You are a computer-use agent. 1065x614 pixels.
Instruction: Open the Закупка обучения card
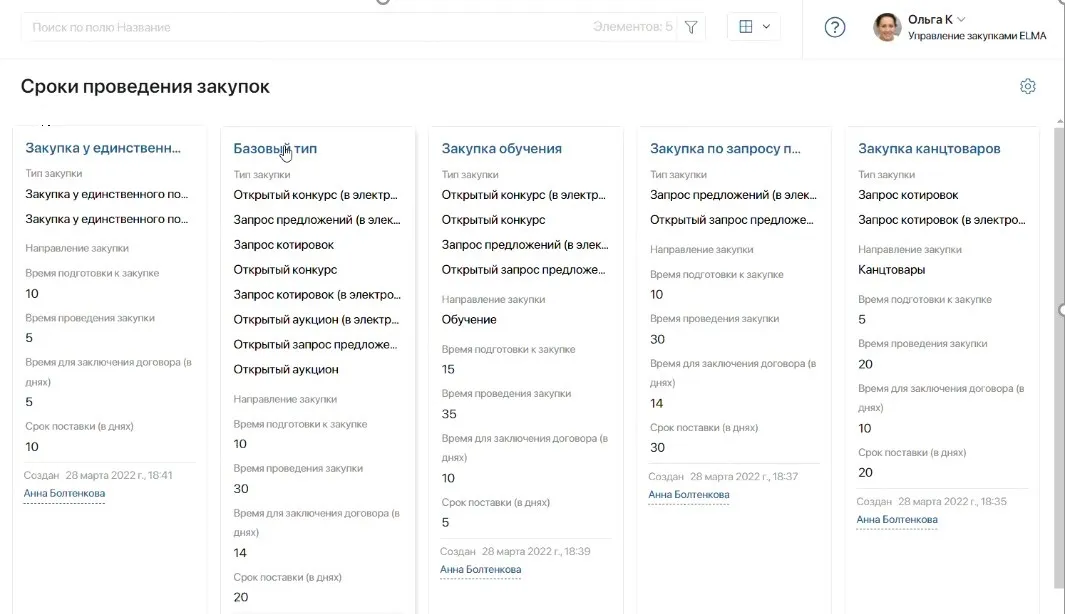coord(502,147)
